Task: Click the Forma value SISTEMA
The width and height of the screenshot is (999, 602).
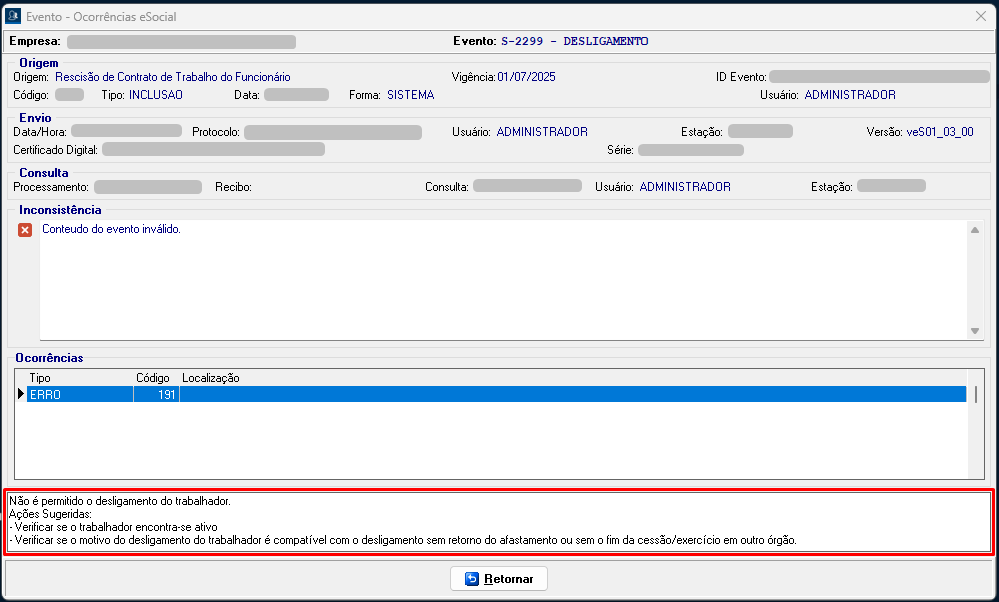Action: pyautogui.click(x=410, y=95)
